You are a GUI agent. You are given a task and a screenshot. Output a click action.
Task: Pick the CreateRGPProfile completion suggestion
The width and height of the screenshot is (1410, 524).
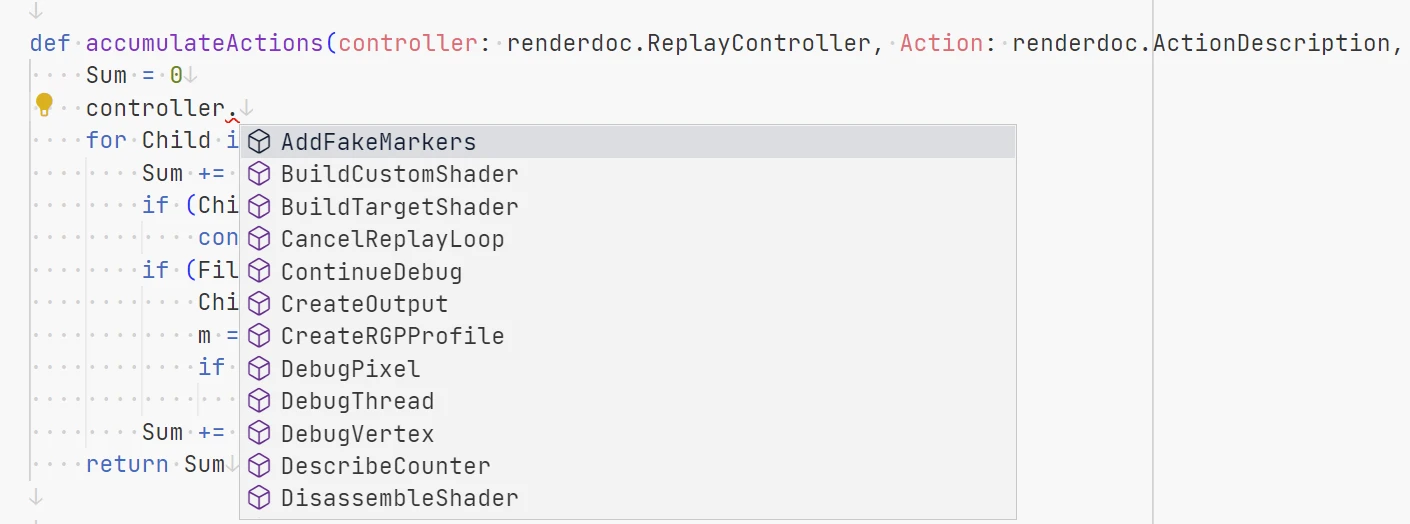[x=392, y=336]
